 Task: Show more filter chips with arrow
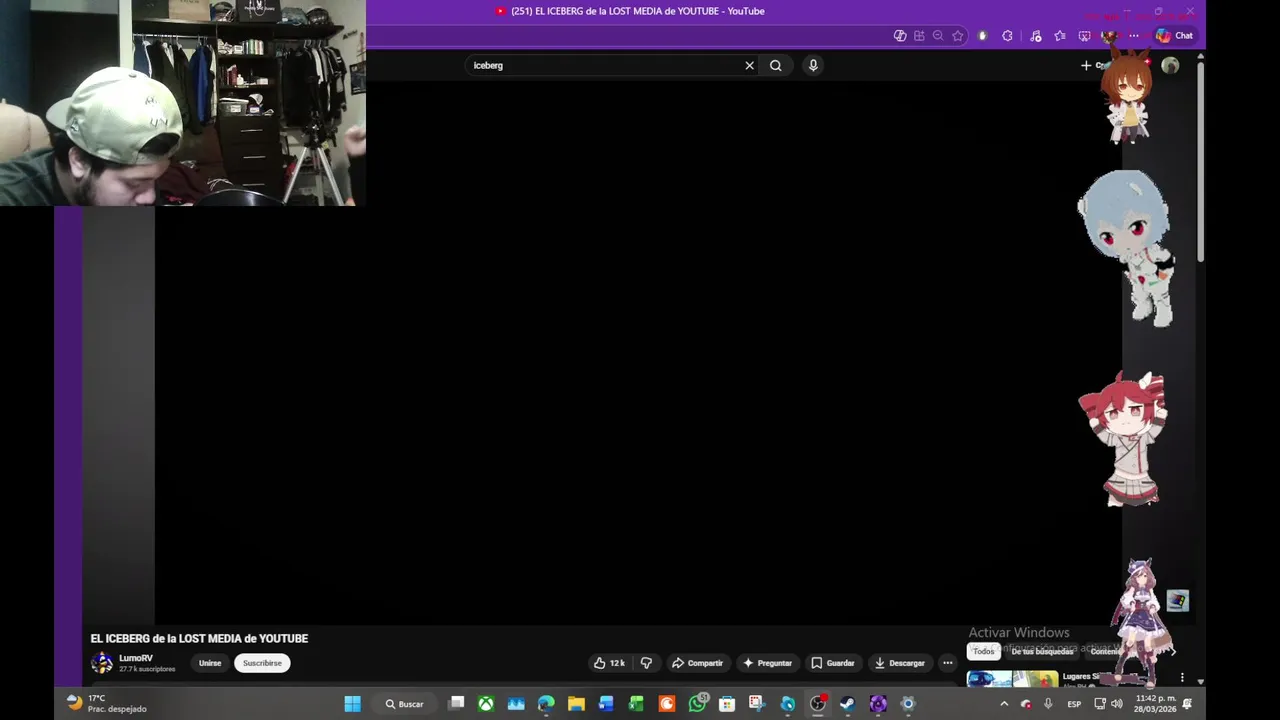pyautogui.click(x=1173, y=651)
